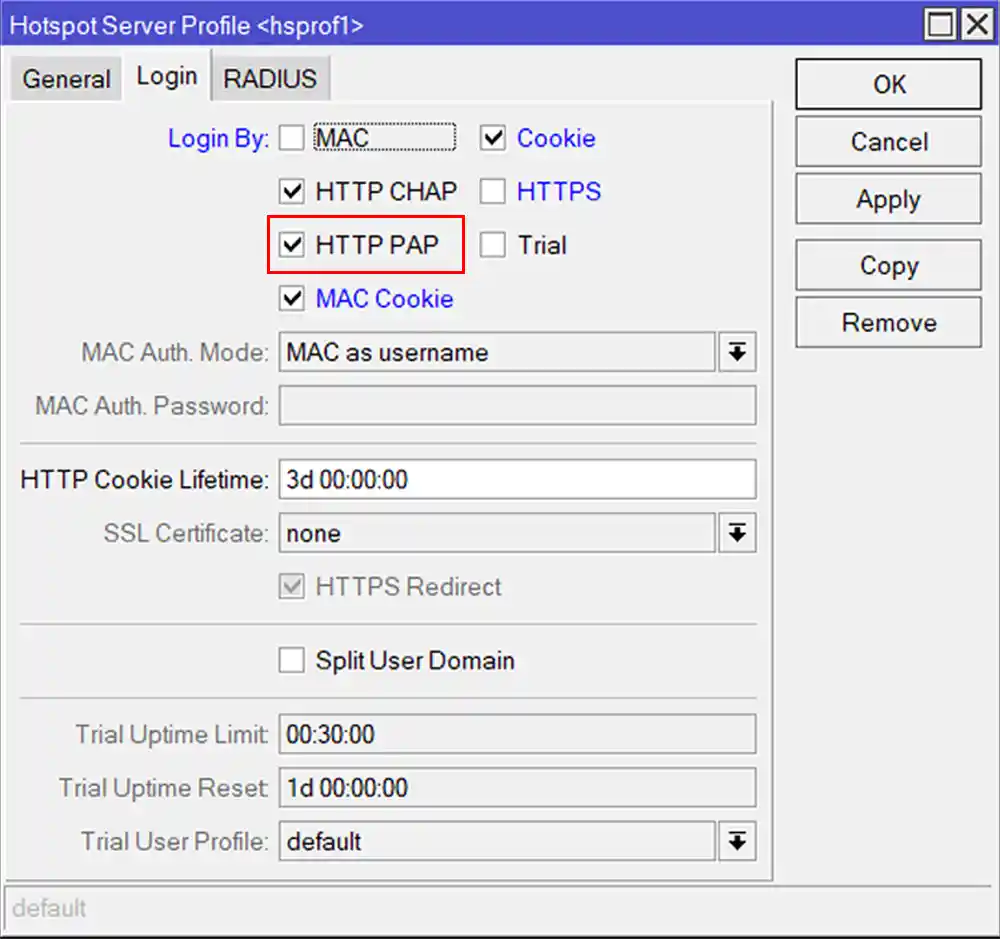Uncheck the Cookie login option
Image resolution: width=1000 pixels, height=939 pixels.
[493, 138]
